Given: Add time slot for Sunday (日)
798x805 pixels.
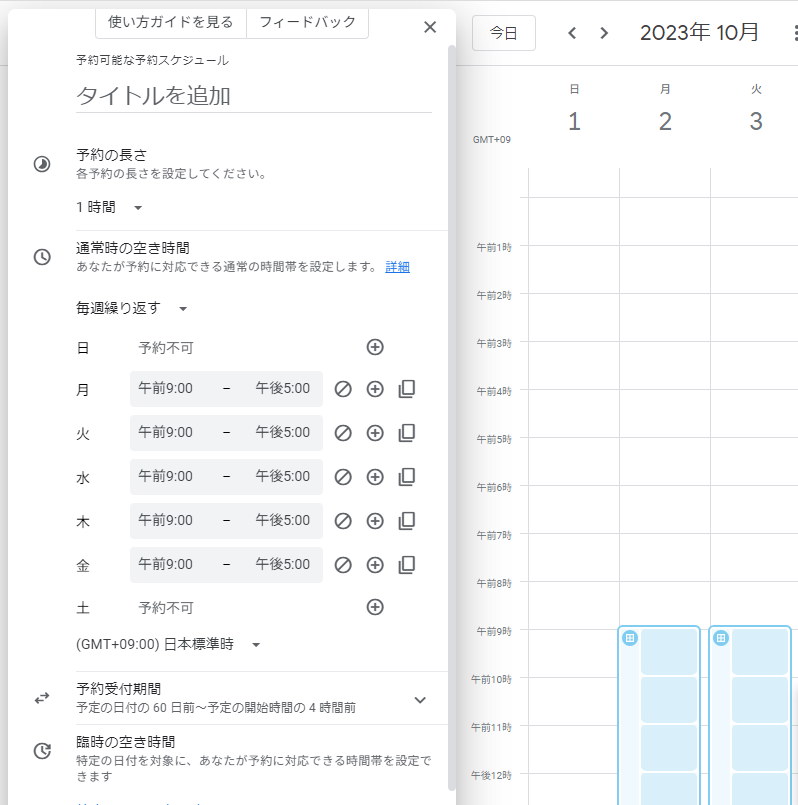Looking at the screenshot, I should (375, 347).
